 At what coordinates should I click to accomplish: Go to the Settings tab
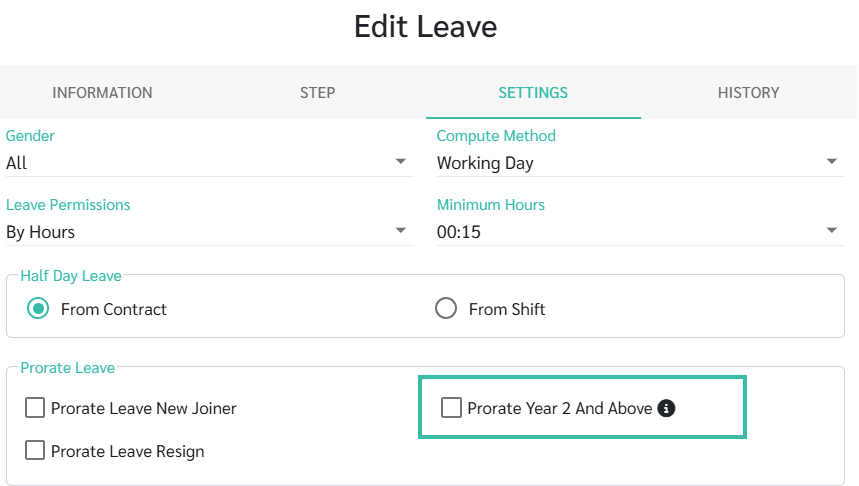click(x=533, y=93)
